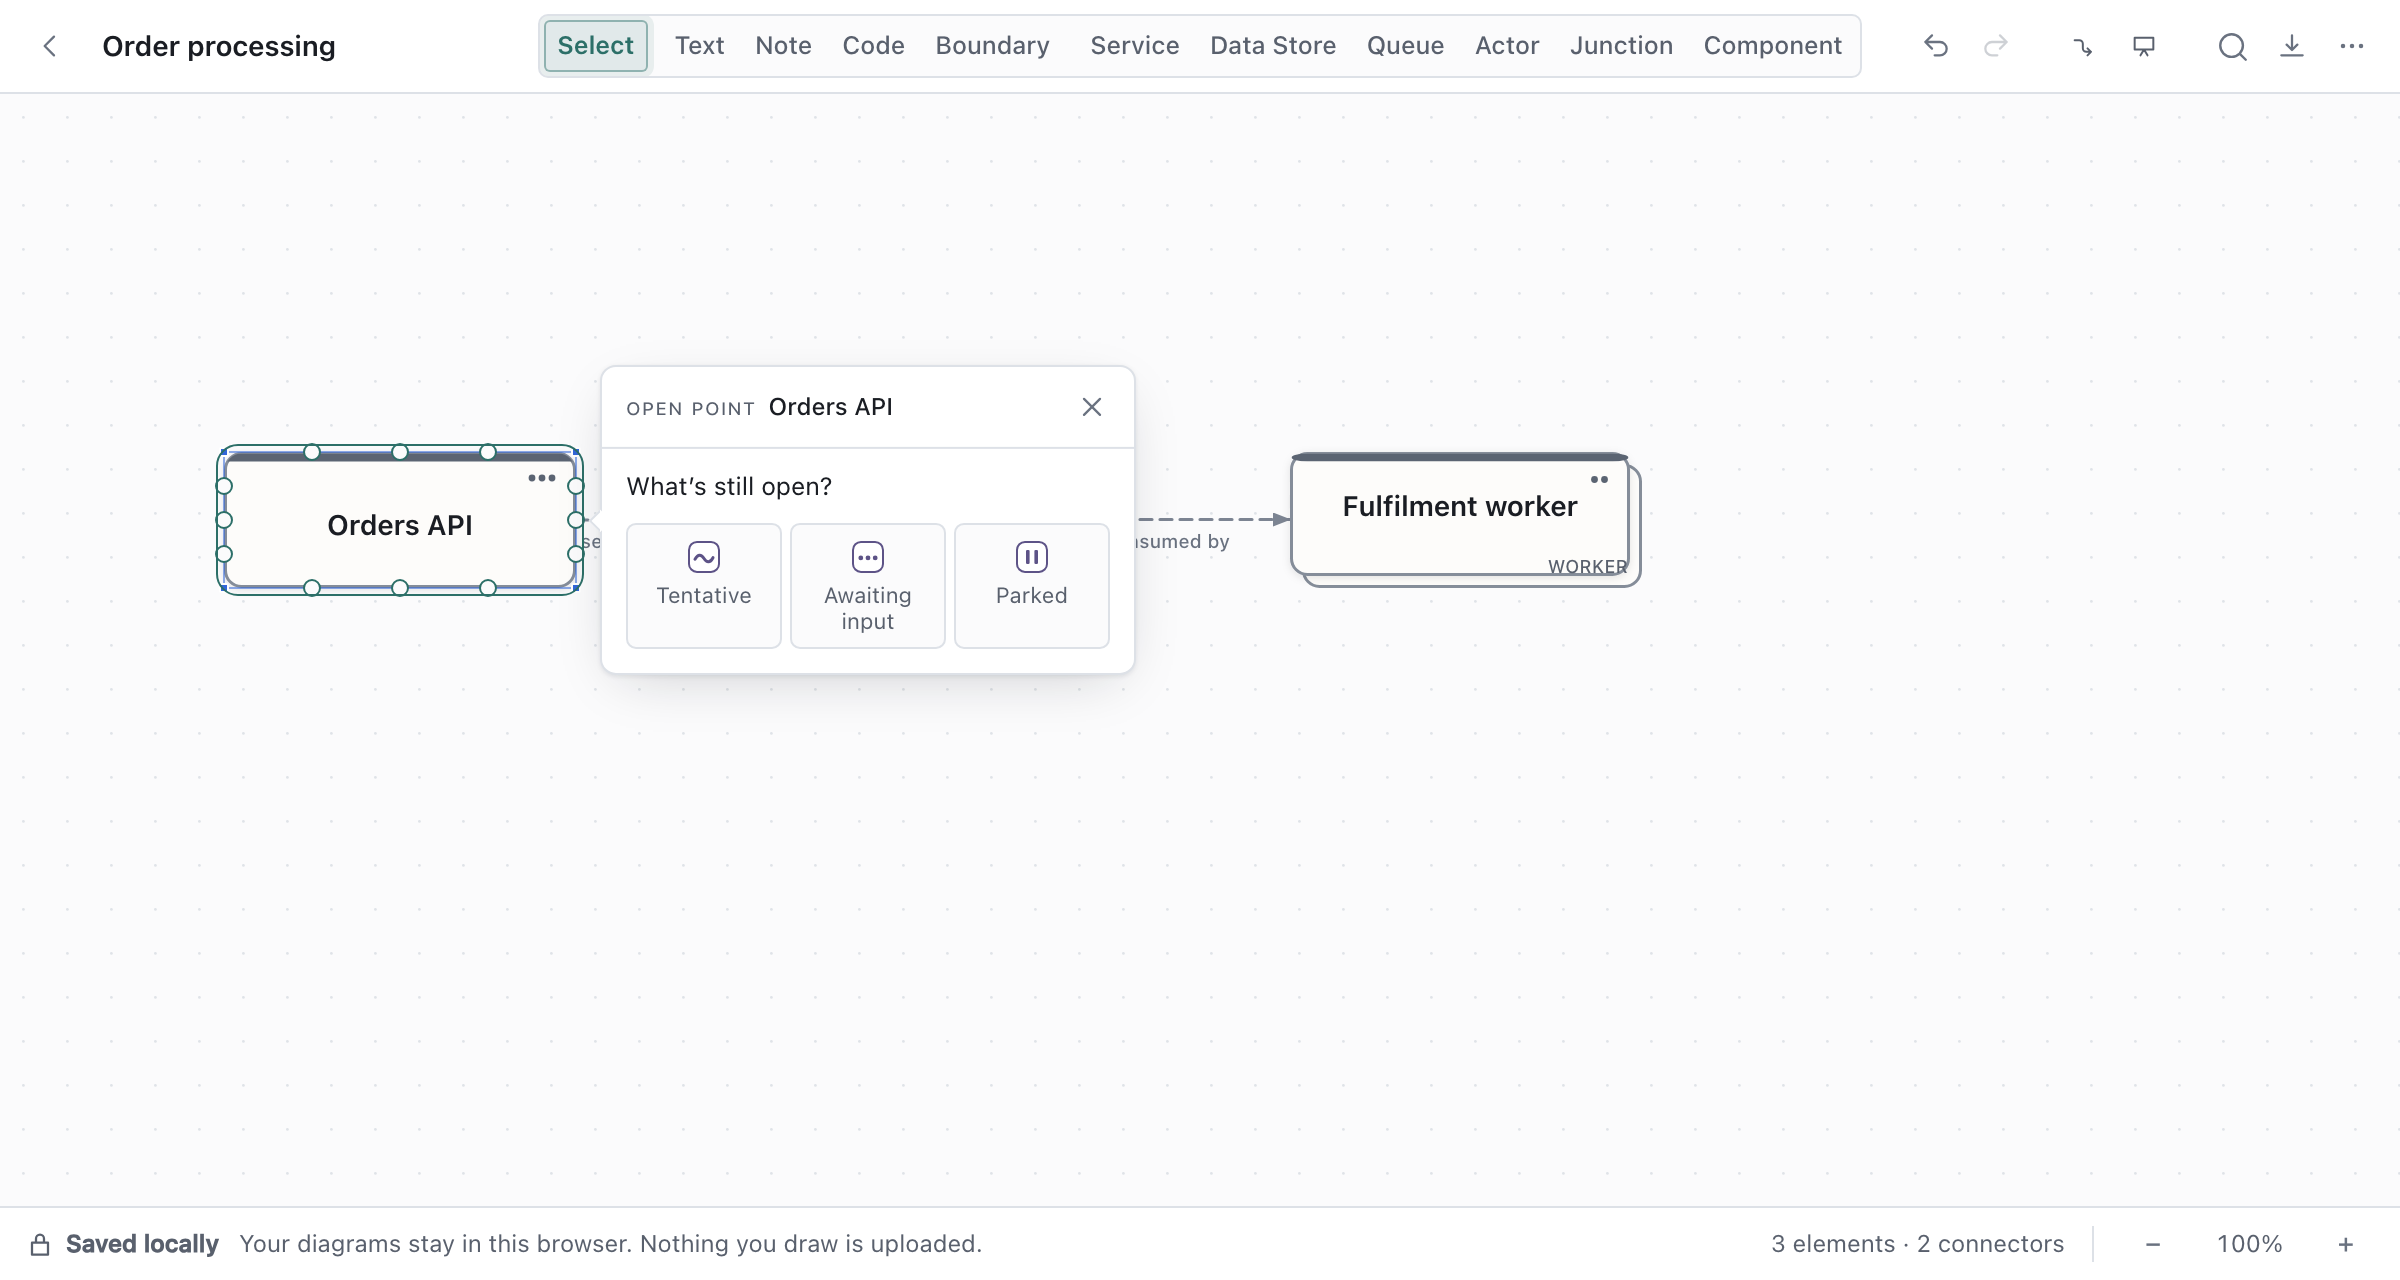Pick the Boundary tool
This screenshot has width=2400, height=1280.
[992, 46]
